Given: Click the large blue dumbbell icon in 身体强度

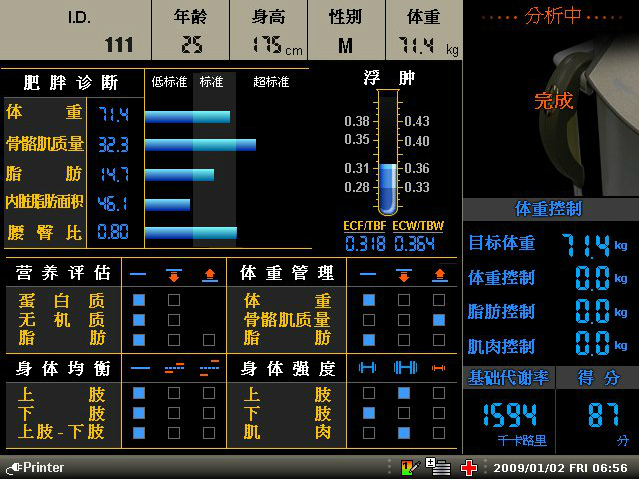Looking at the screenshot, I should pyautogui.click(x=403, y=368).
